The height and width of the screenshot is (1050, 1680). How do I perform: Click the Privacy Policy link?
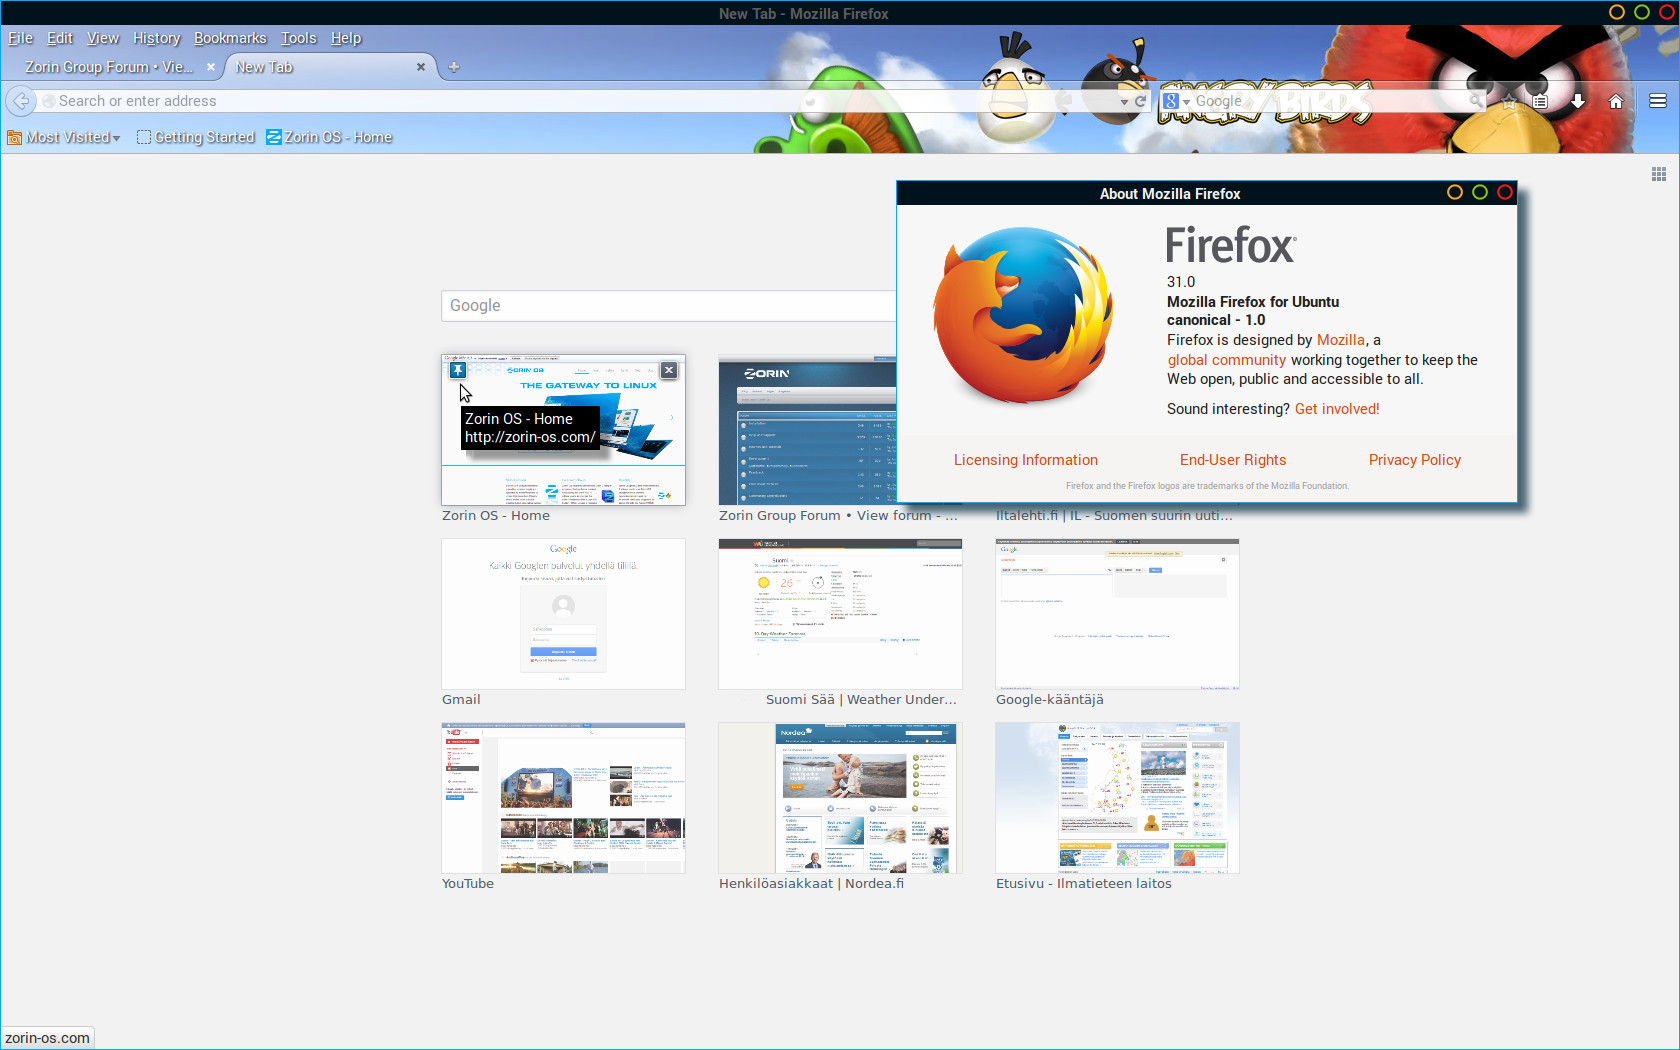tap(1414, 460)
